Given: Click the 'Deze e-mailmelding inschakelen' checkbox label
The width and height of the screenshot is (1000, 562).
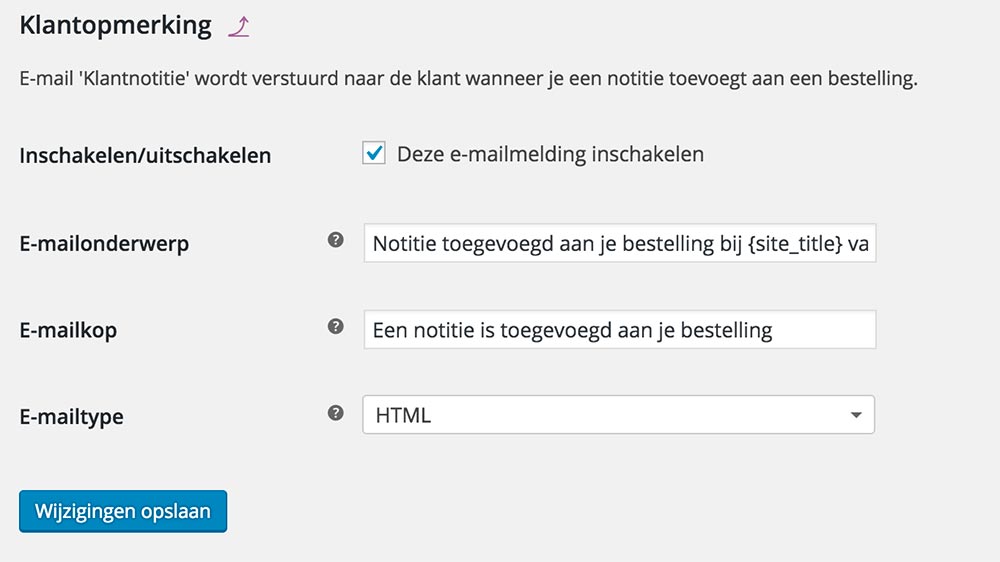Looking at the screenshot, I should pyautogui.click(x=550, y=154).
